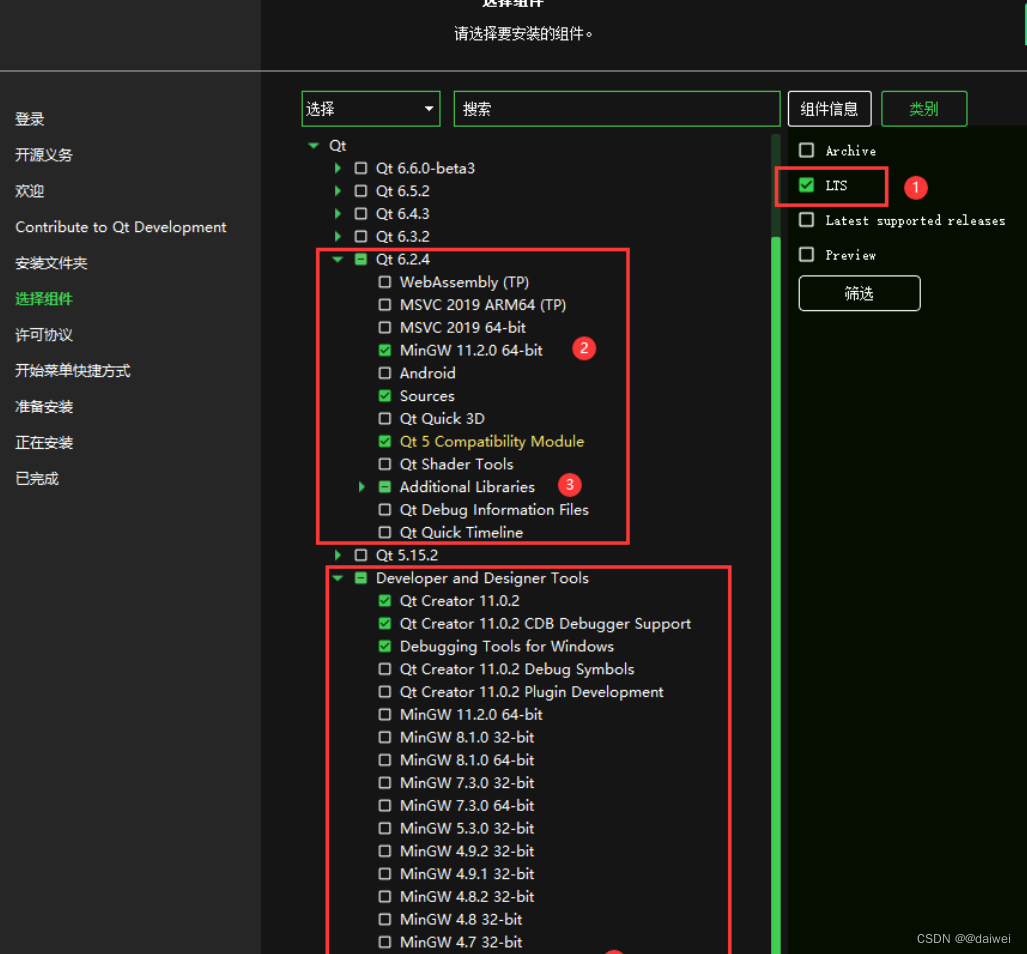Check Qt Creator 11.0.2 Plugin Development checkbox

pyautogui.click(x=385, y=692)
